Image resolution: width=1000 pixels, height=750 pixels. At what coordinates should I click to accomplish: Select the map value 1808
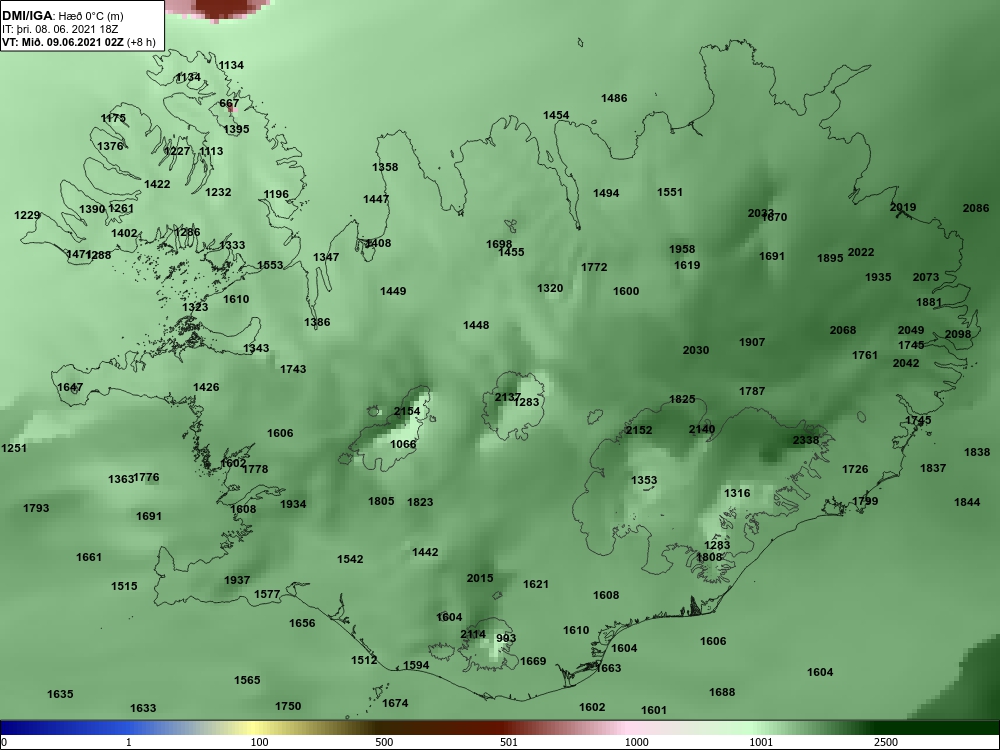pyautogui.click(x=709, y=557)
